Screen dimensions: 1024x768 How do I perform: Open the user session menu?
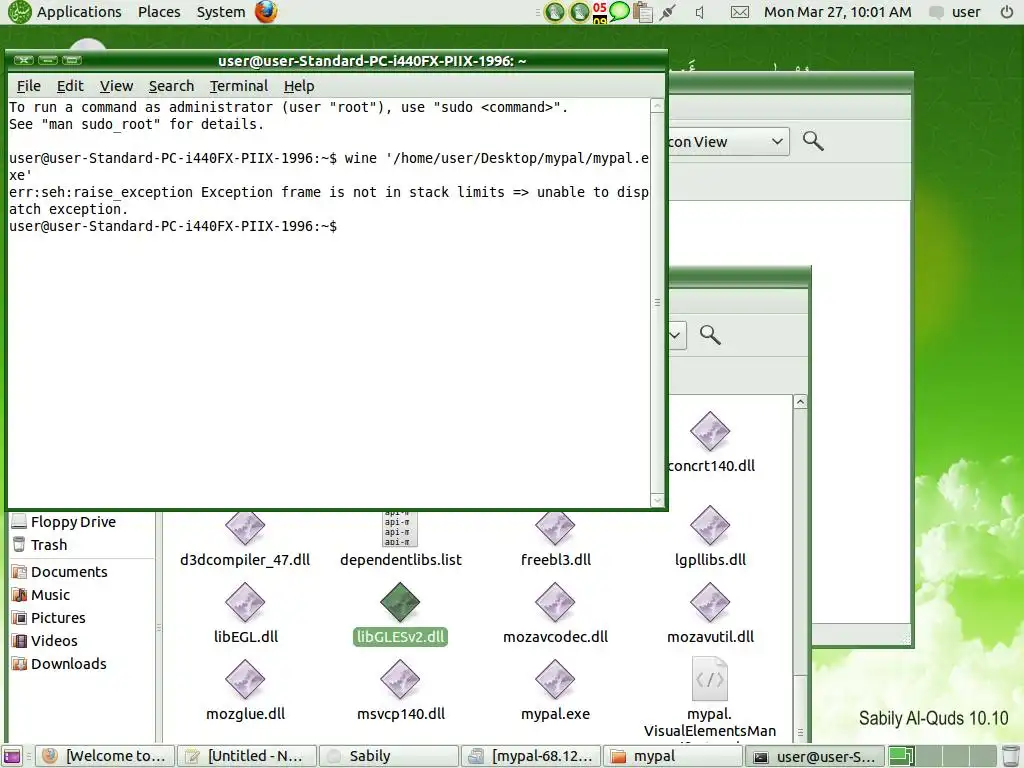pyautogui.click(x=955, y=12)
